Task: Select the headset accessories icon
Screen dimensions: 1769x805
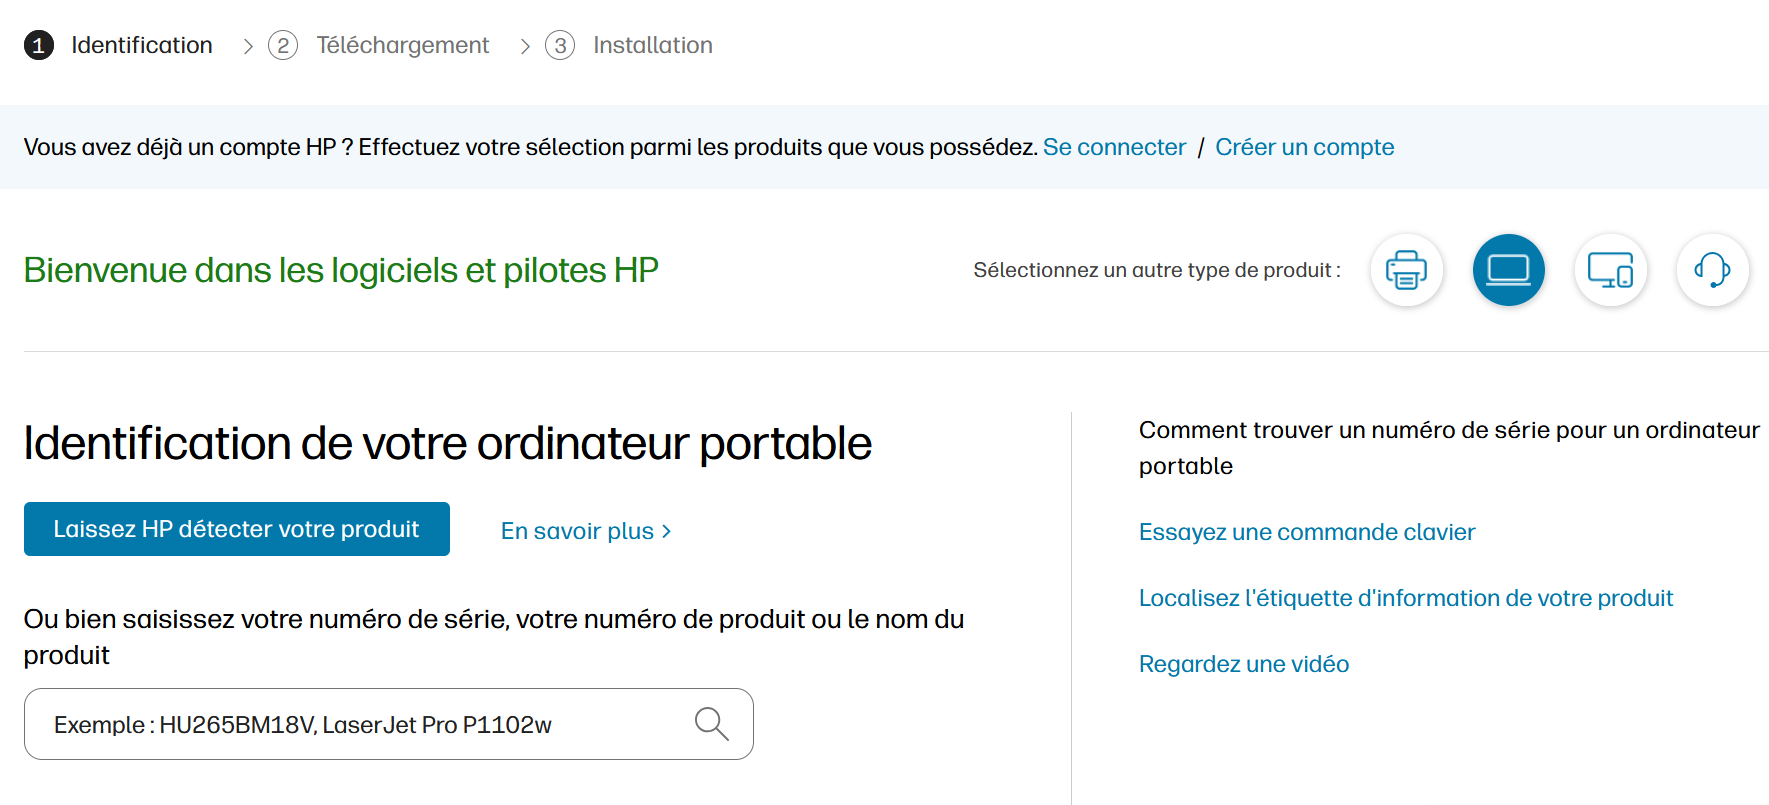Action: coord(1712,270)
